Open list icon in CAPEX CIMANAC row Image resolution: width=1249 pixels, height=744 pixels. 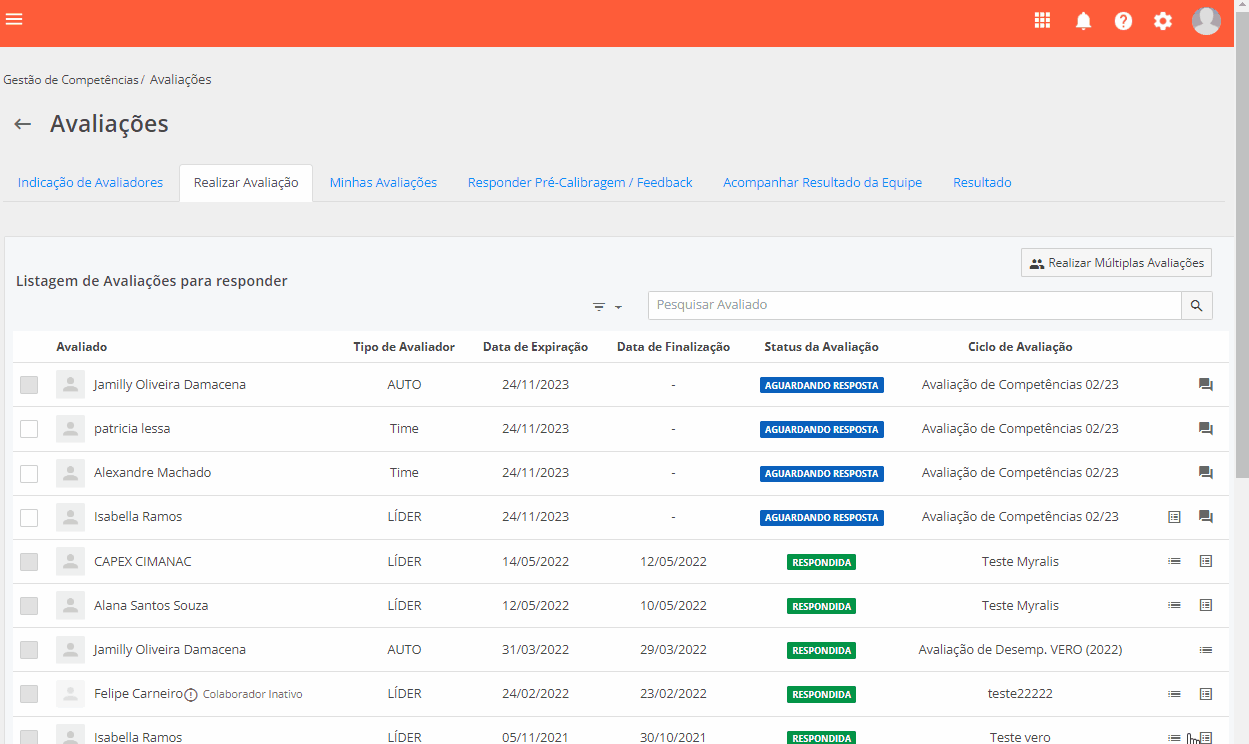(x=1174, y=561)
